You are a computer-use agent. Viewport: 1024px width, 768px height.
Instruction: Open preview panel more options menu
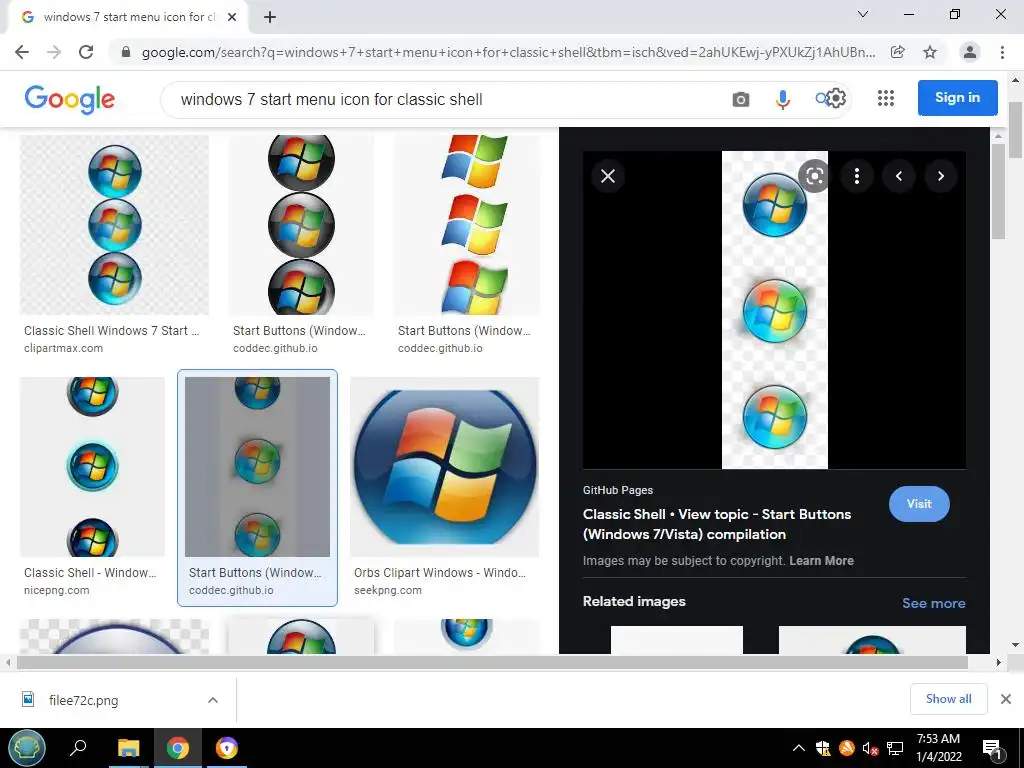point(857,176)
